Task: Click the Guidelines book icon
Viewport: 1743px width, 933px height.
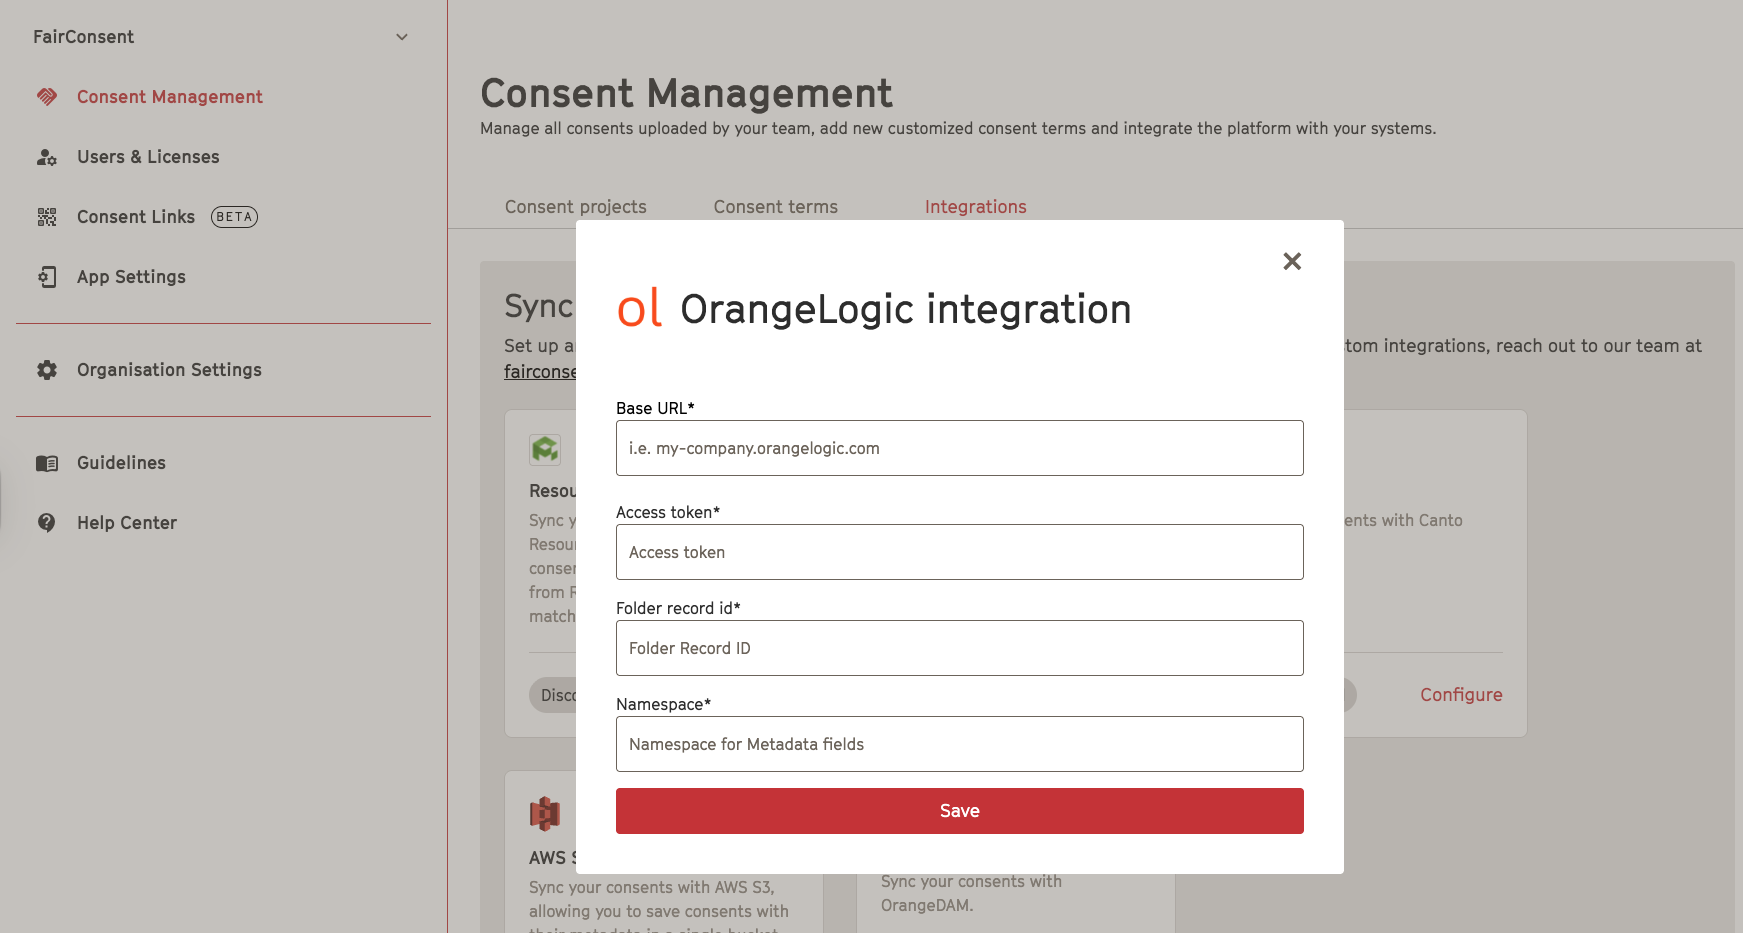Action: (47, 463)
